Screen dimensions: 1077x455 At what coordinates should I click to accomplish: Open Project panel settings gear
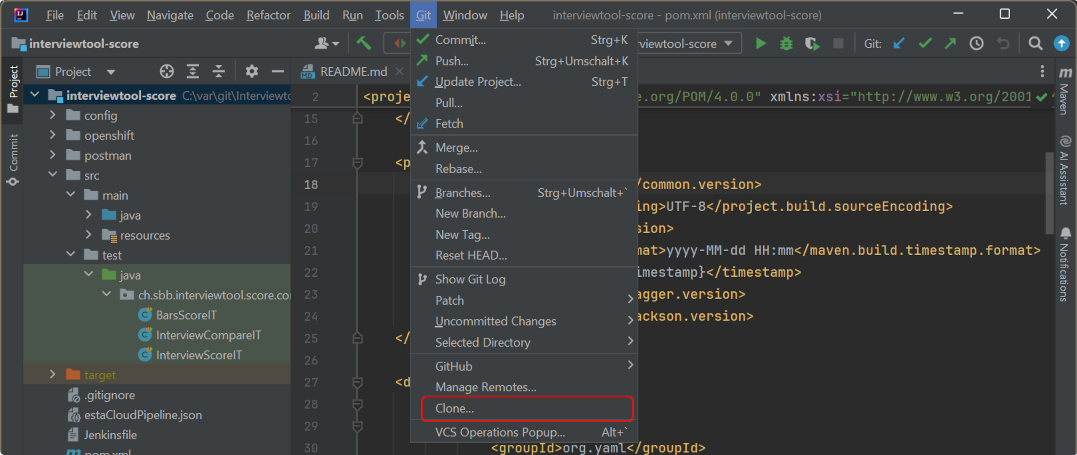pos(251,71)
